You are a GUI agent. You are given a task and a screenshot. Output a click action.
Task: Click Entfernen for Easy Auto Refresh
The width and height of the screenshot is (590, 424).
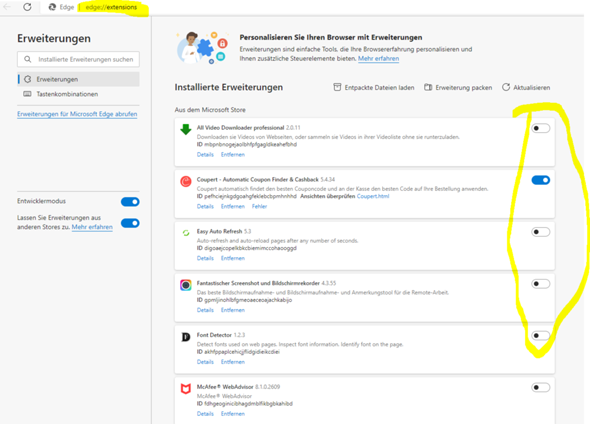tap(233, 258)
